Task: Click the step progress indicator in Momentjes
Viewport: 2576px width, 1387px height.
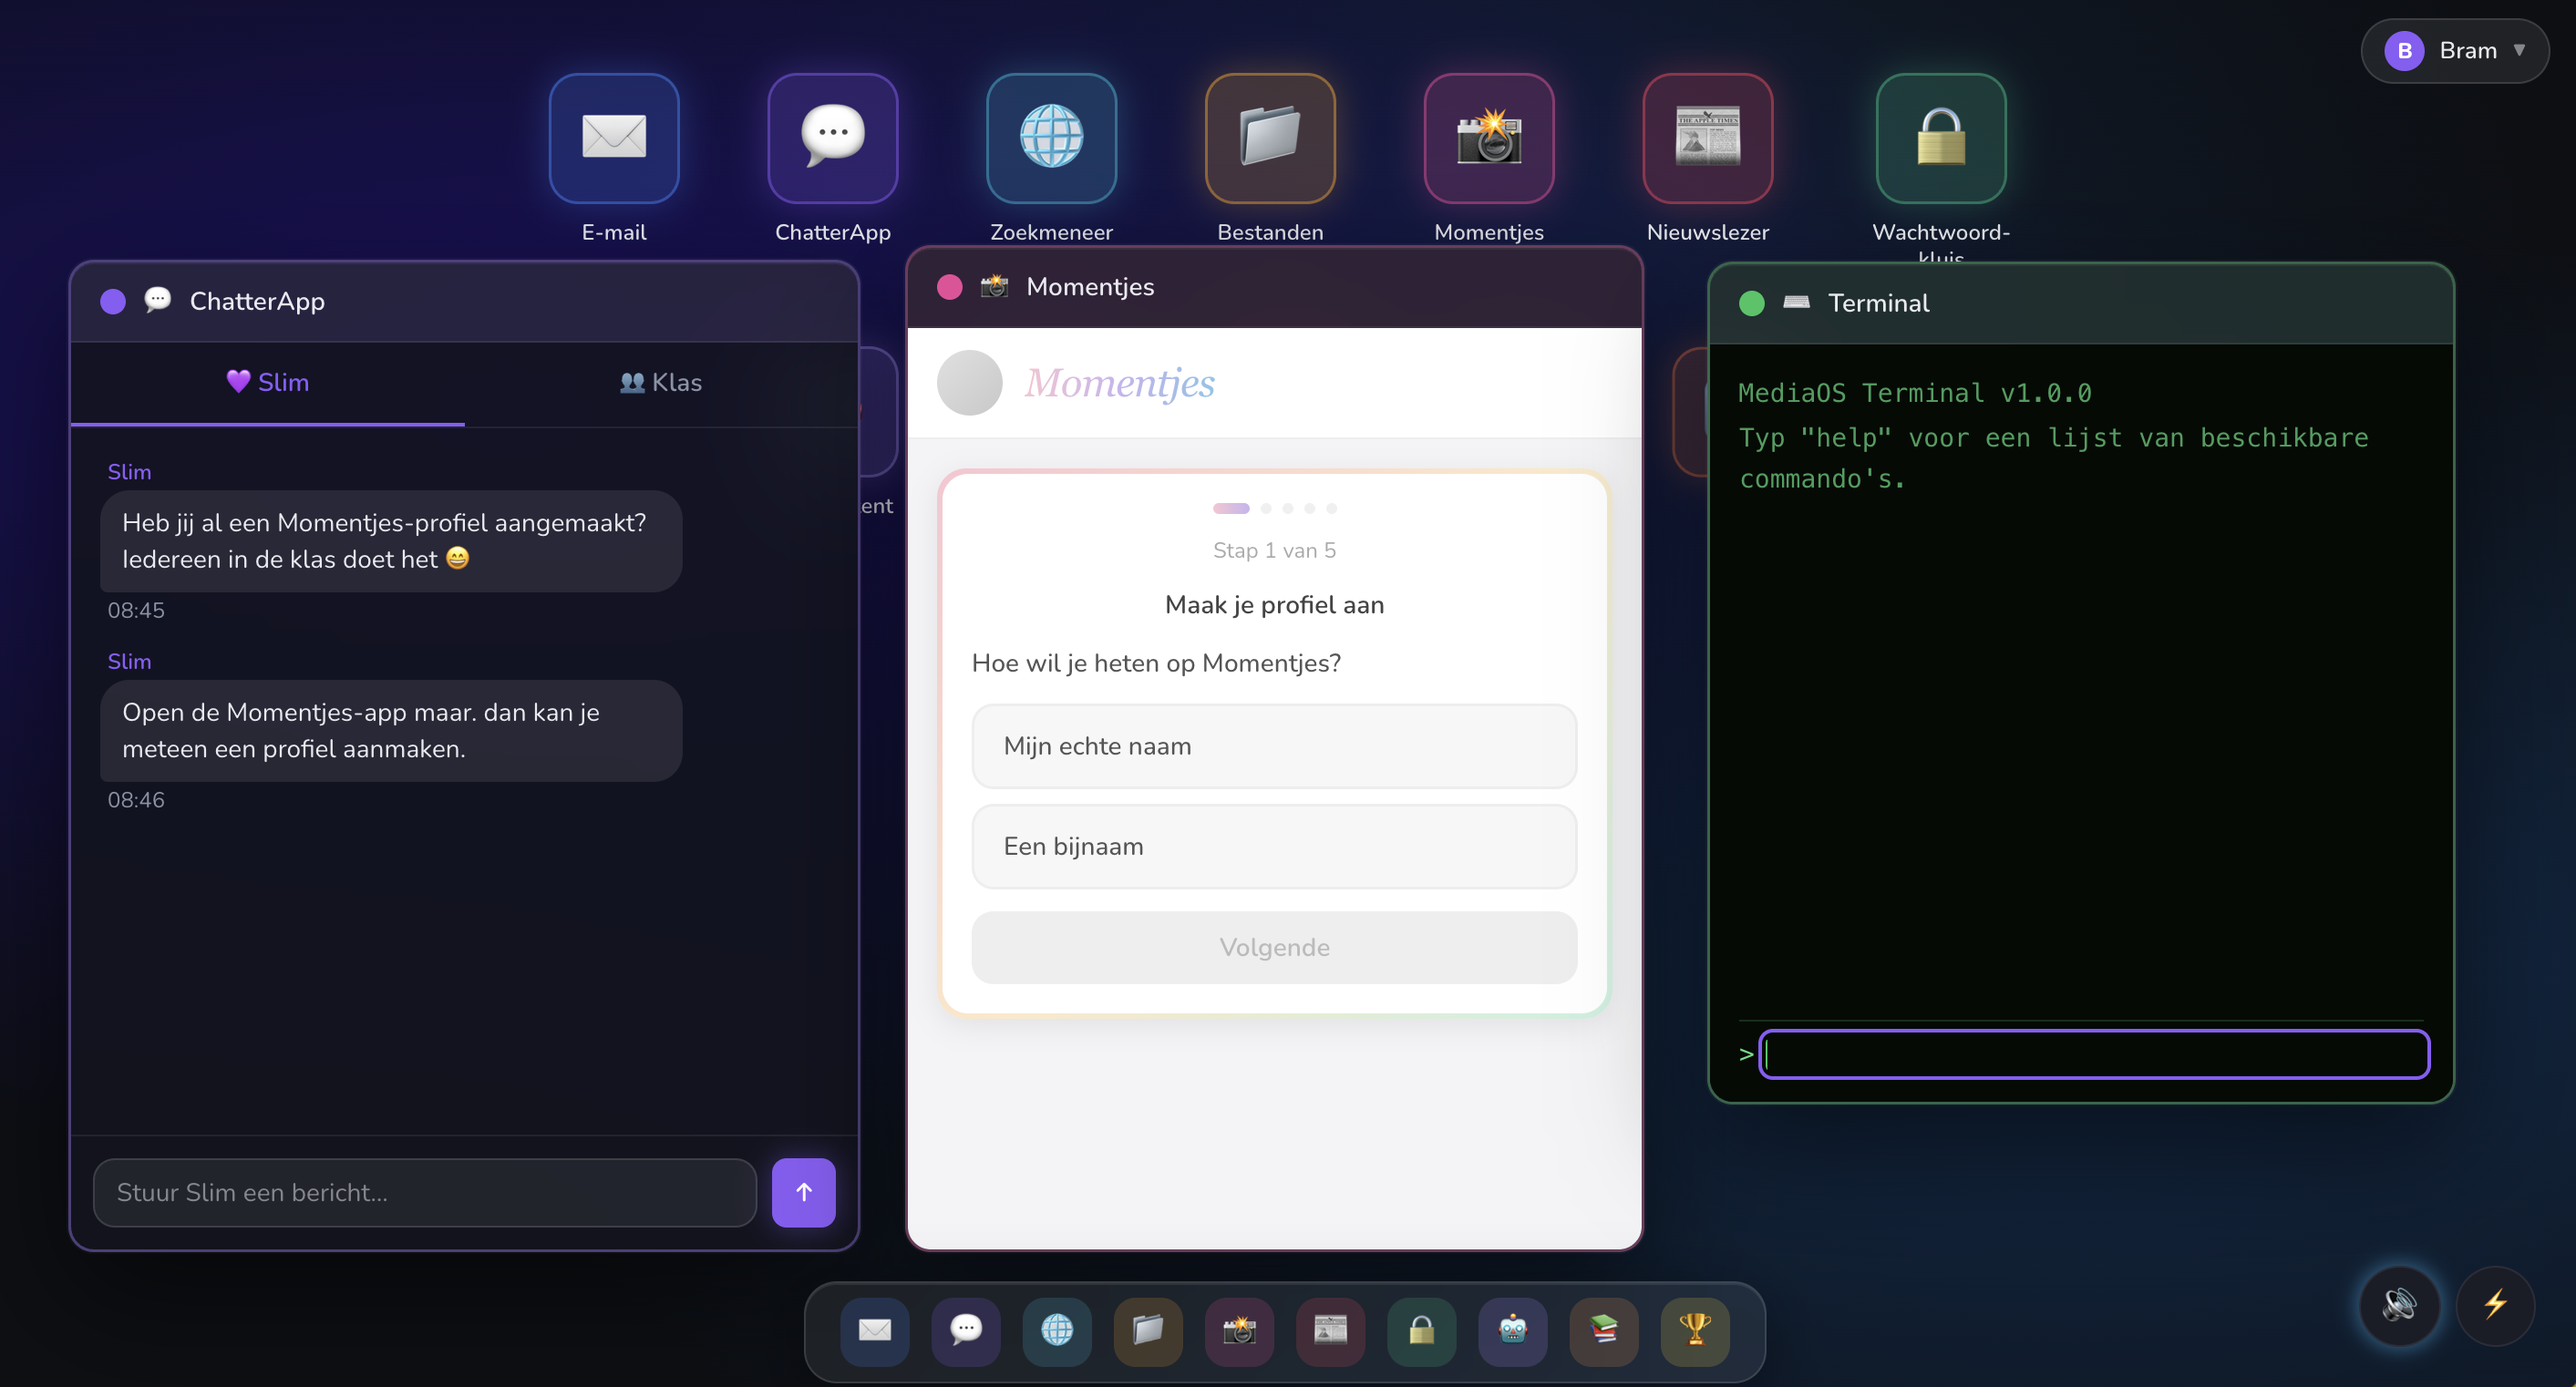Action: (1274, 508)
